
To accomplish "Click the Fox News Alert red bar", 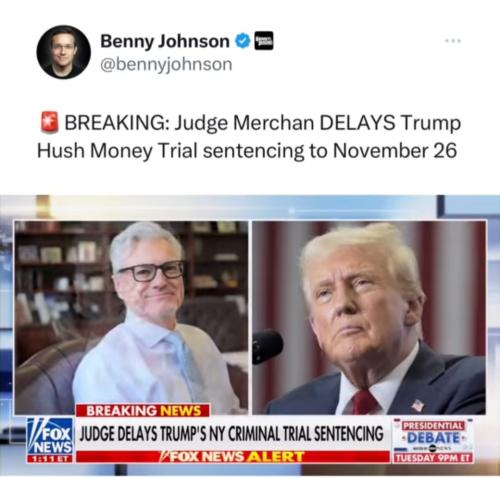I will [233, 456].
